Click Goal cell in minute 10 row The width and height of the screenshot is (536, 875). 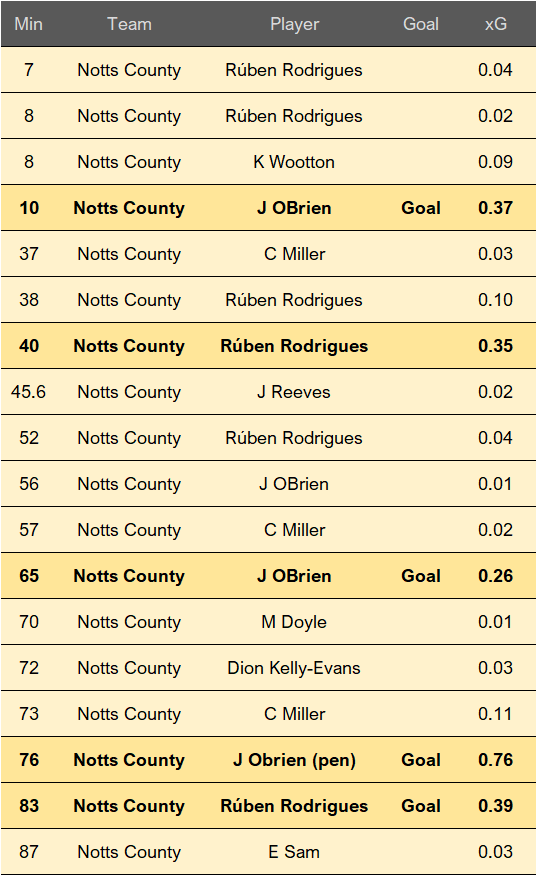(421, 208)
